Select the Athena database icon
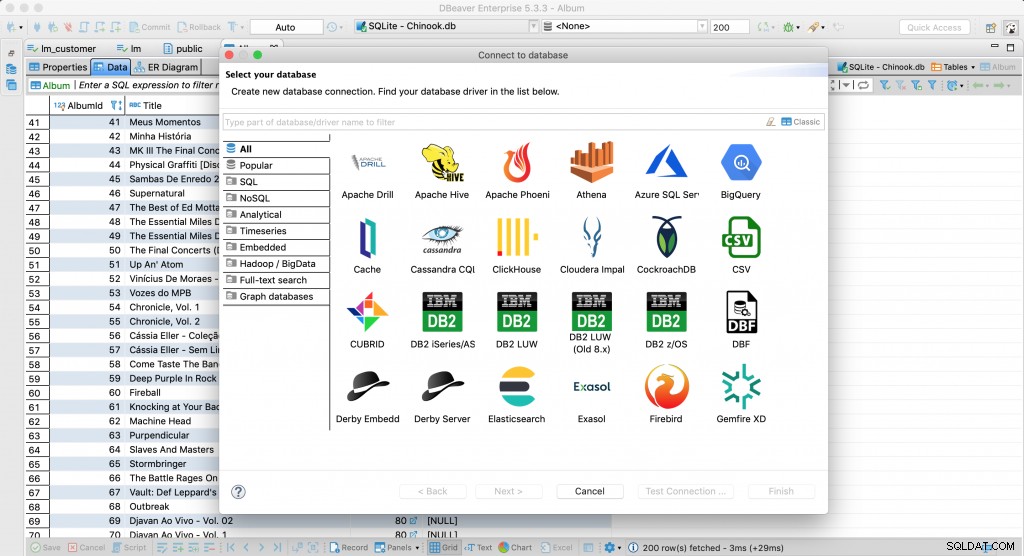1024x556 pixels. click(x=591, y=162)
